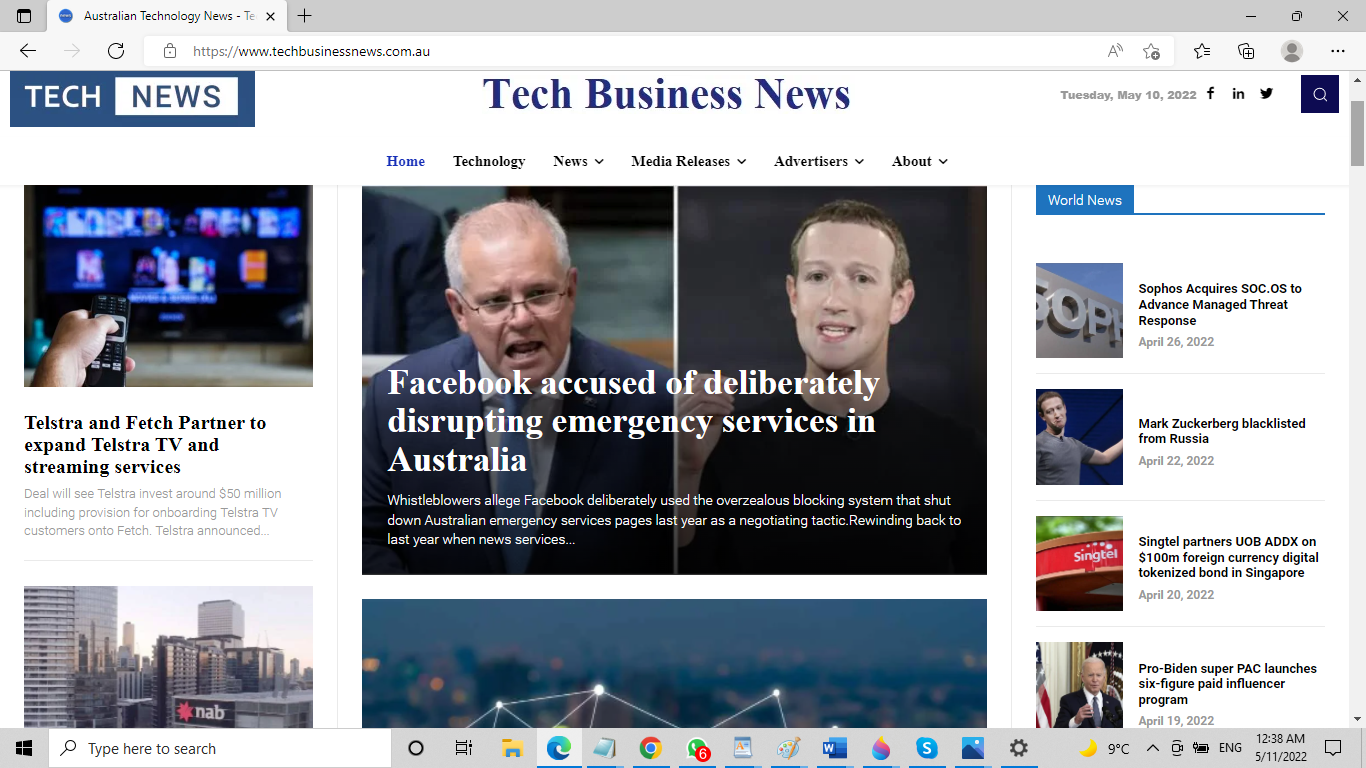Image resolution: width=1366 pixels, height=768 pixels.
Task: Open the browser profile avatar
Action: (1292, 51)
